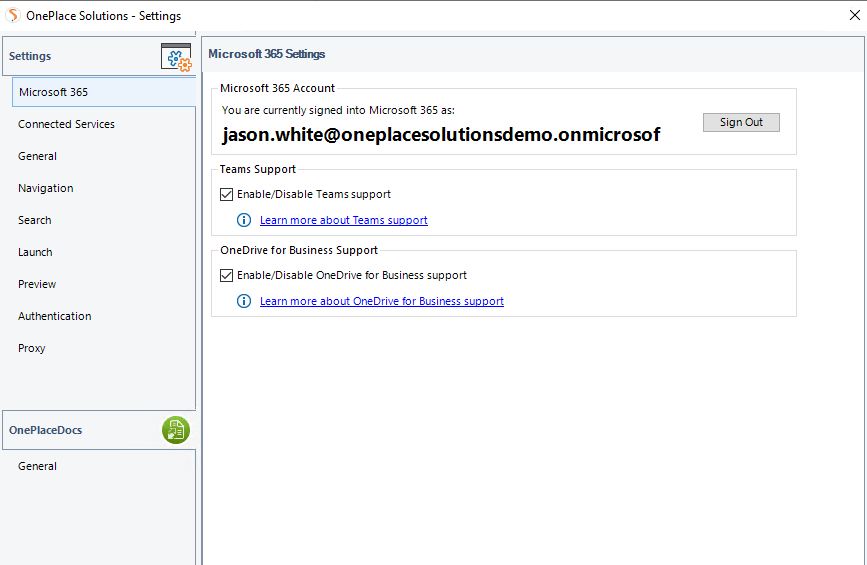Screen dimensions: 867x565
Task: Click the Microsoft 365 Account group label
Action: (x=277, y=88)
